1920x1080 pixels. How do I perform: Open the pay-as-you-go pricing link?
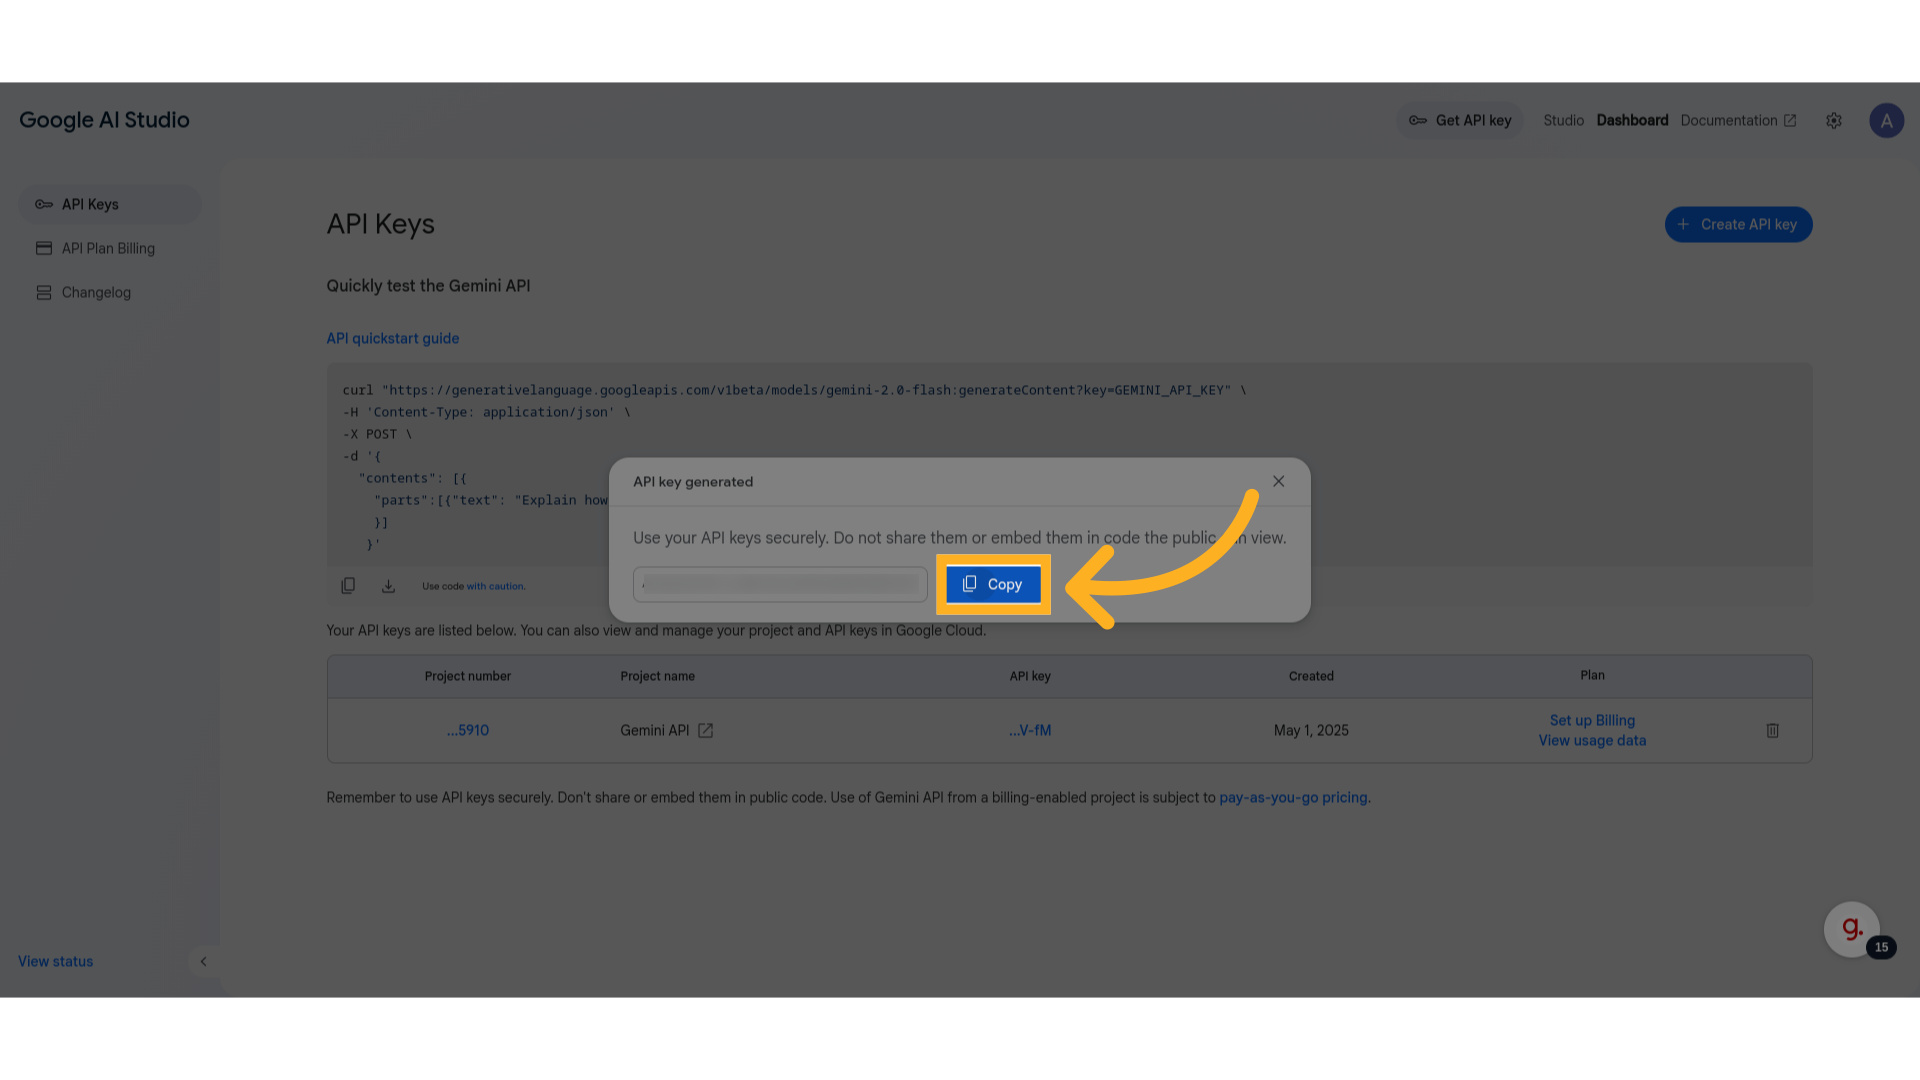[1294, 797]
